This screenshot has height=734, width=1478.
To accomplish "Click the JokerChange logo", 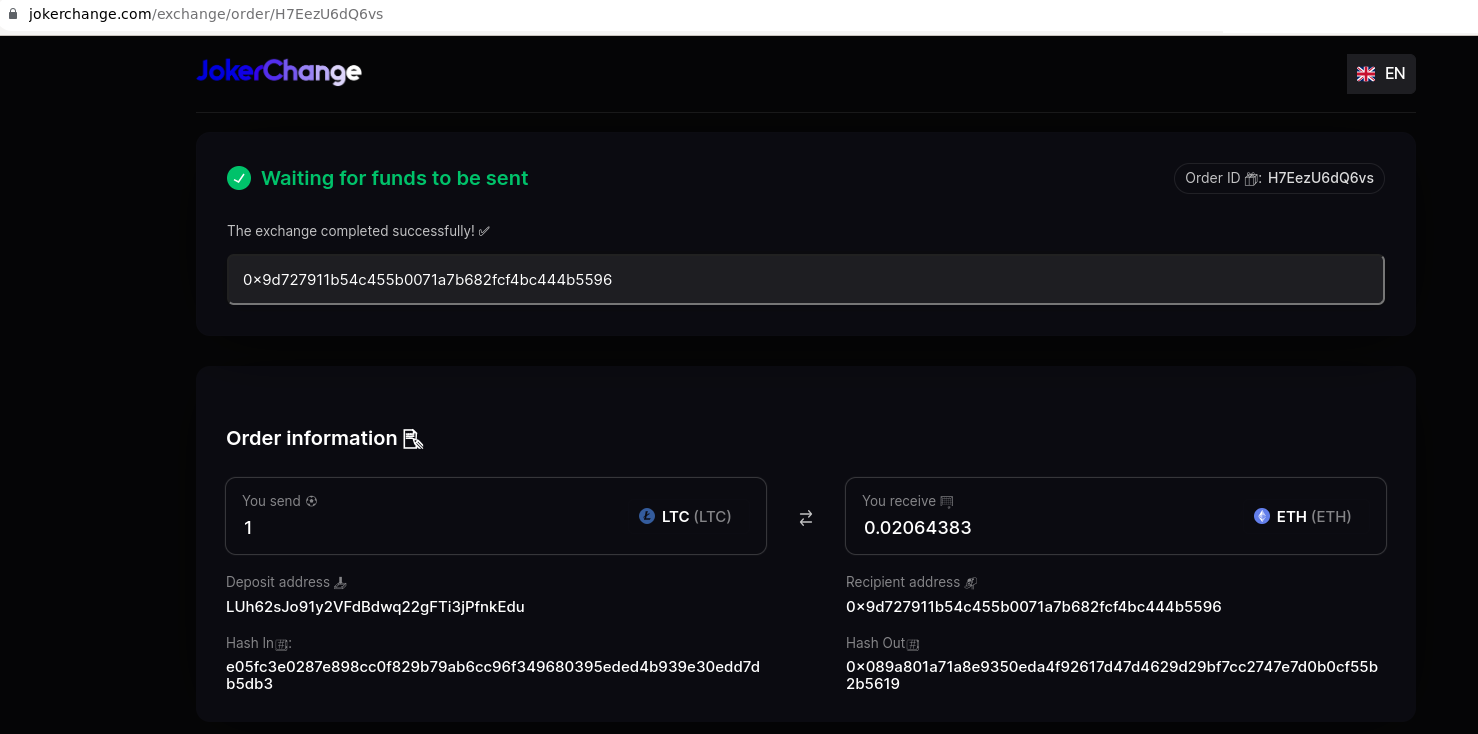I will coord(279,72).
